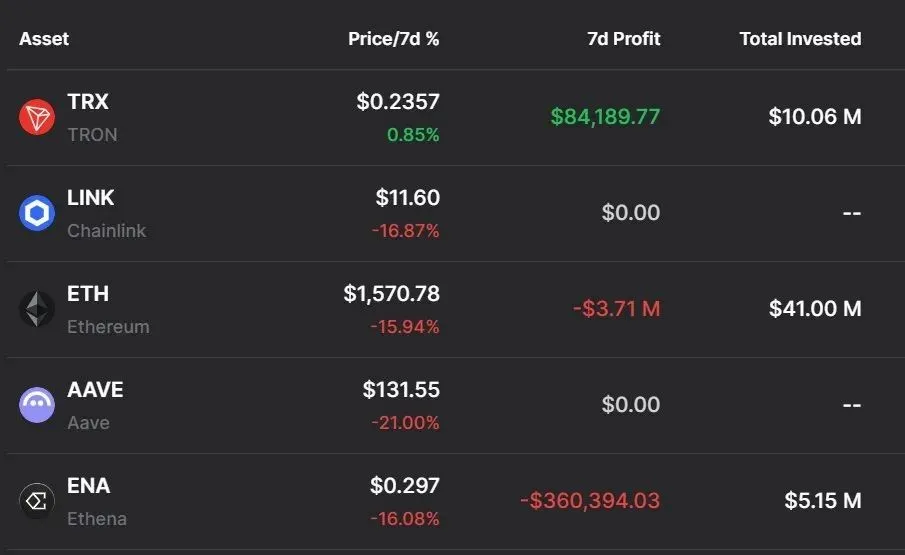This screenshot has width=905, height=555.
Task: Click the Ethereum diamond logo icon
Action: (x=37, y=309)
